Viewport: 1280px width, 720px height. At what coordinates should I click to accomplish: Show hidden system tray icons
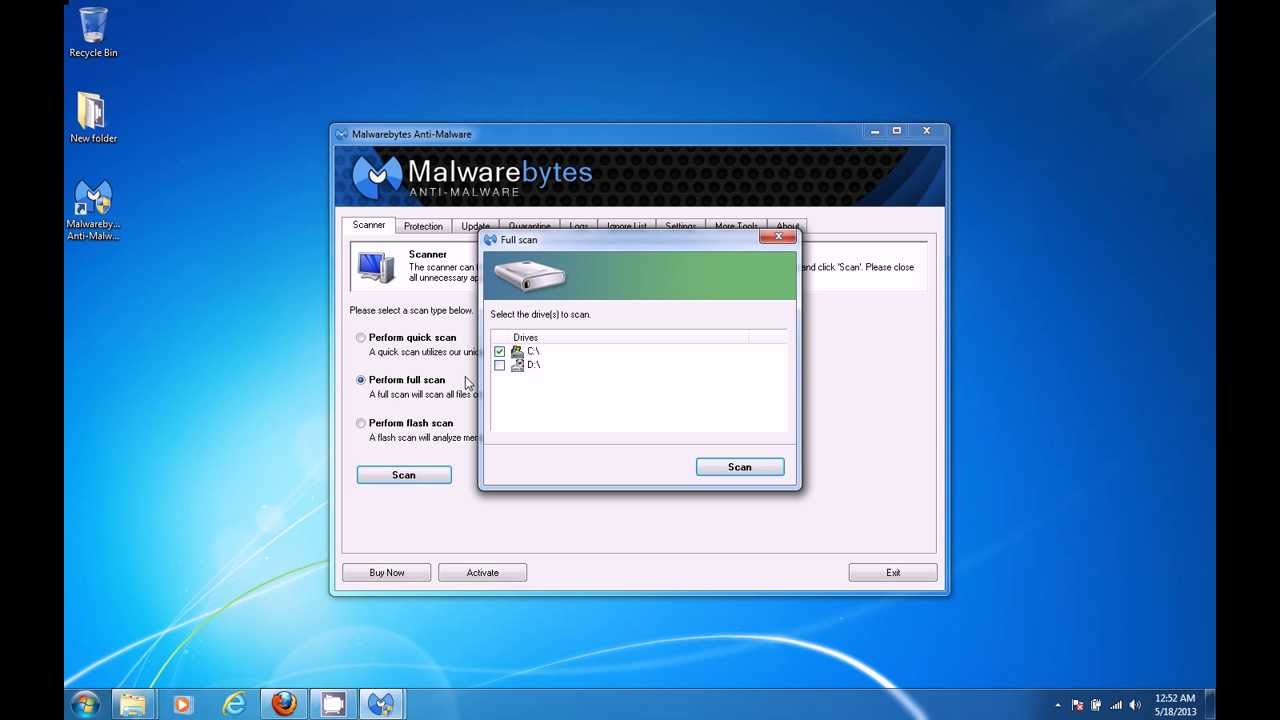tap(1058, 705)
